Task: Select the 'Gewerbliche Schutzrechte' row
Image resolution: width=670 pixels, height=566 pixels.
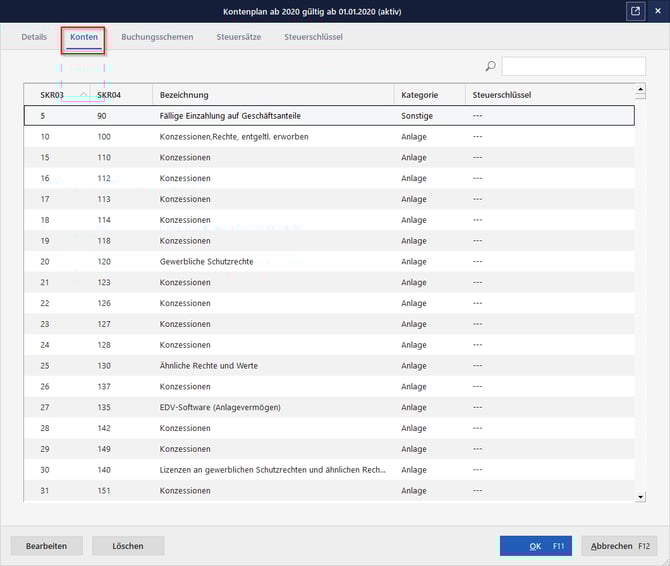Action: tap(329, 261)
